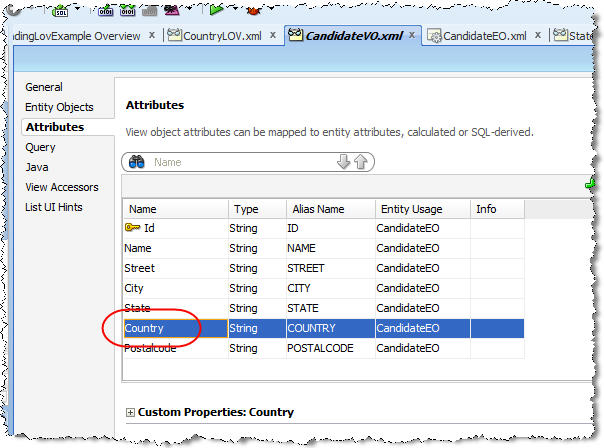Expand Custom Properties: Country section

[130, 412]
